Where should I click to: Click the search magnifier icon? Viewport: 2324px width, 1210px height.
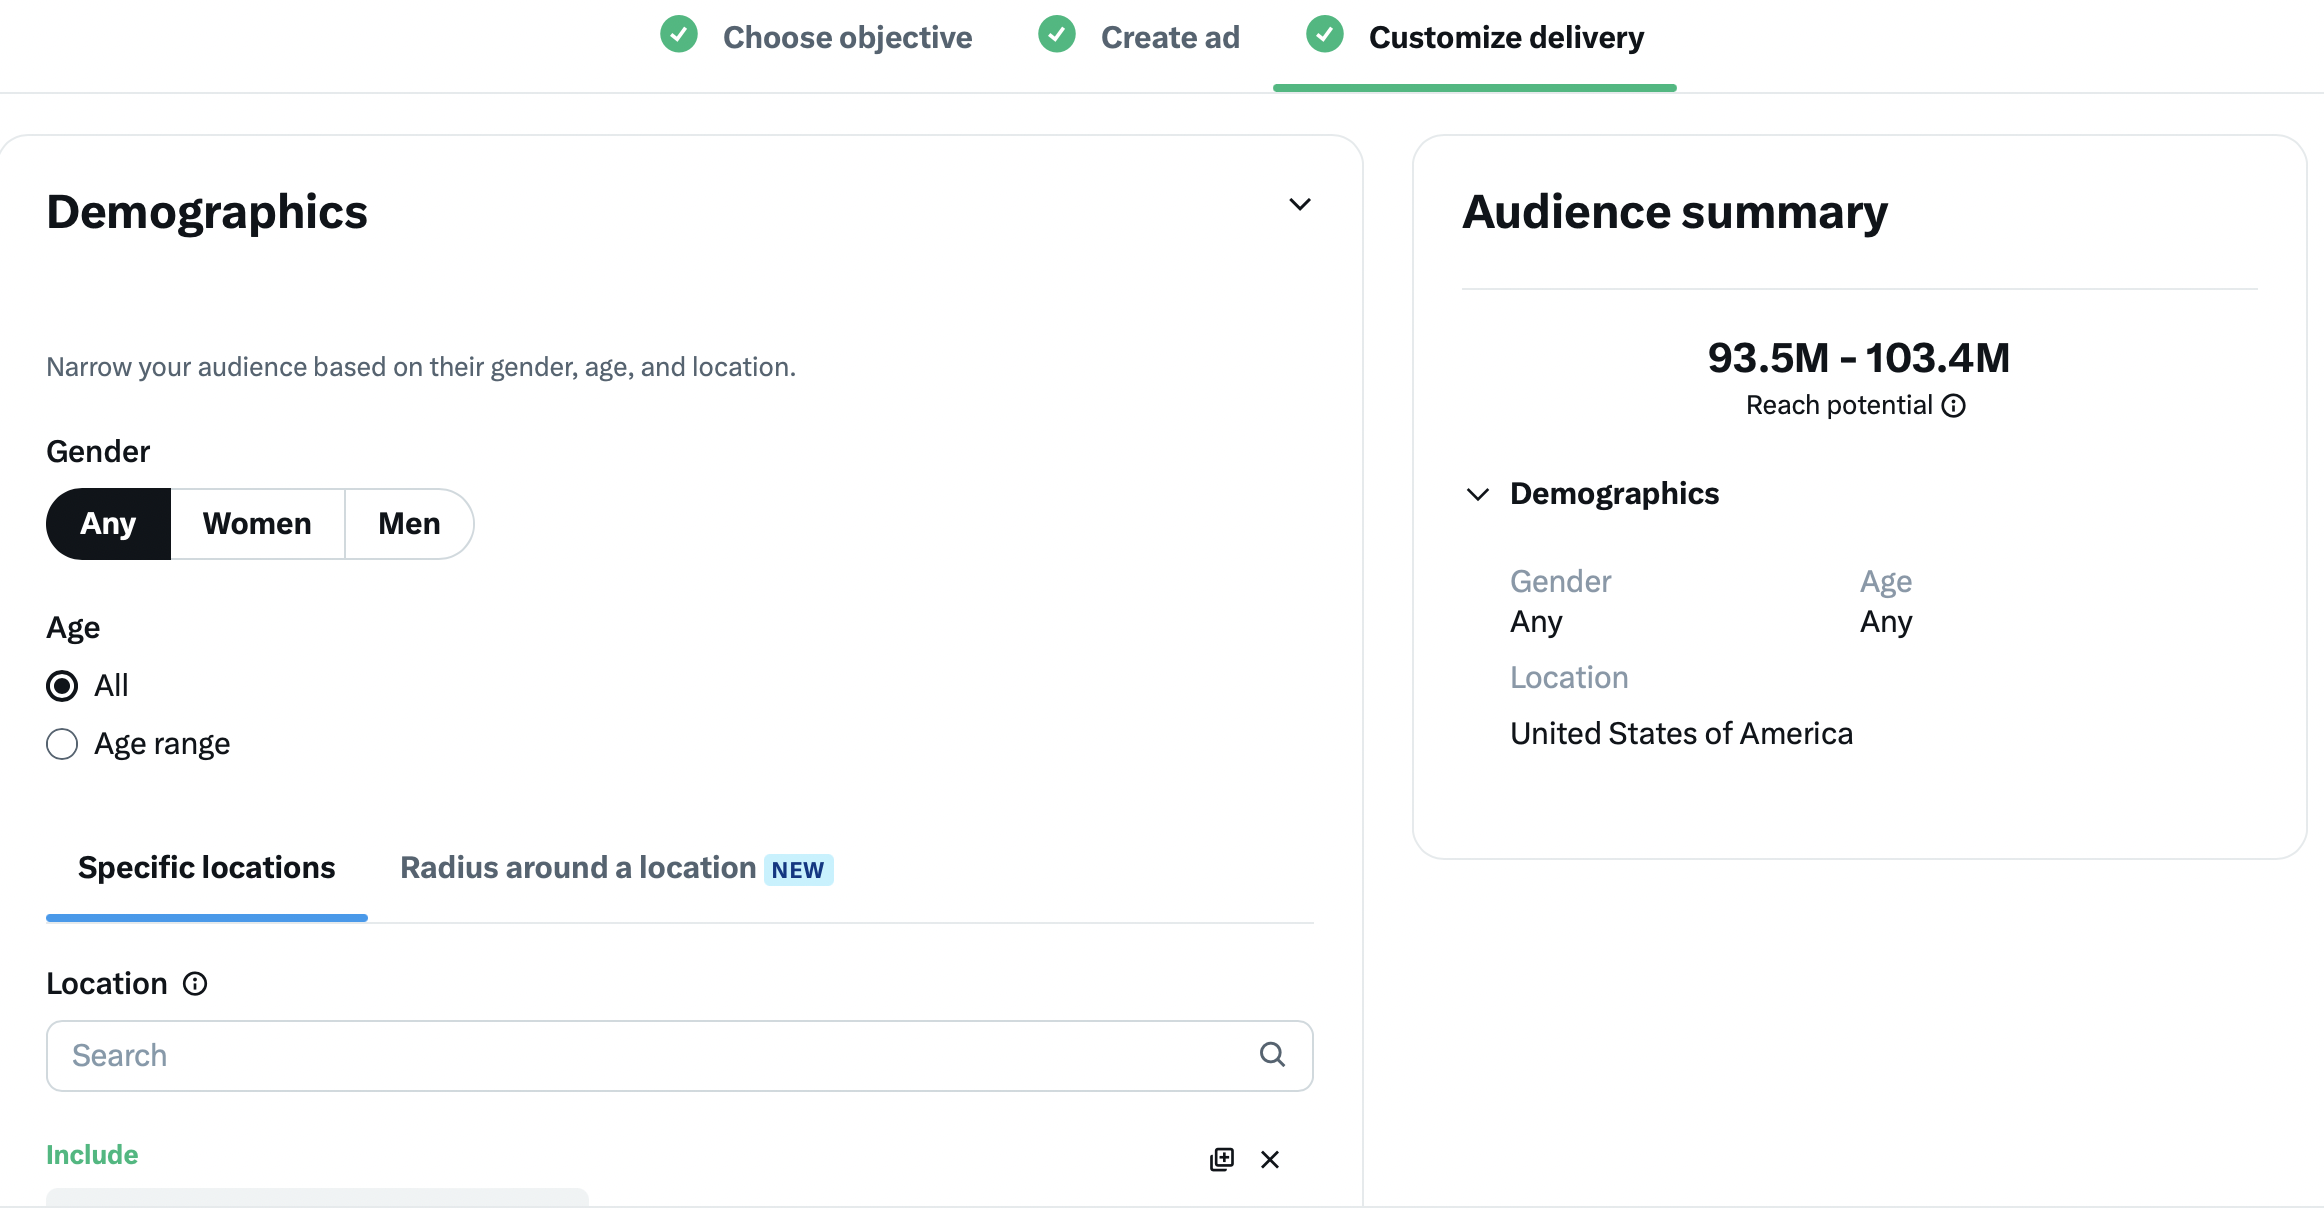[1272, 1055]
